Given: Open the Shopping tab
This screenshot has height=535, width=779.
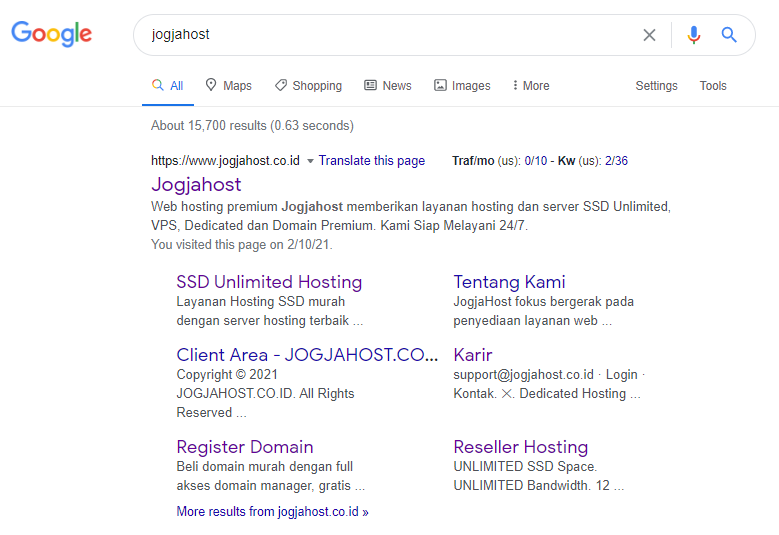Looking at the screenshot, I should (309, 85).
